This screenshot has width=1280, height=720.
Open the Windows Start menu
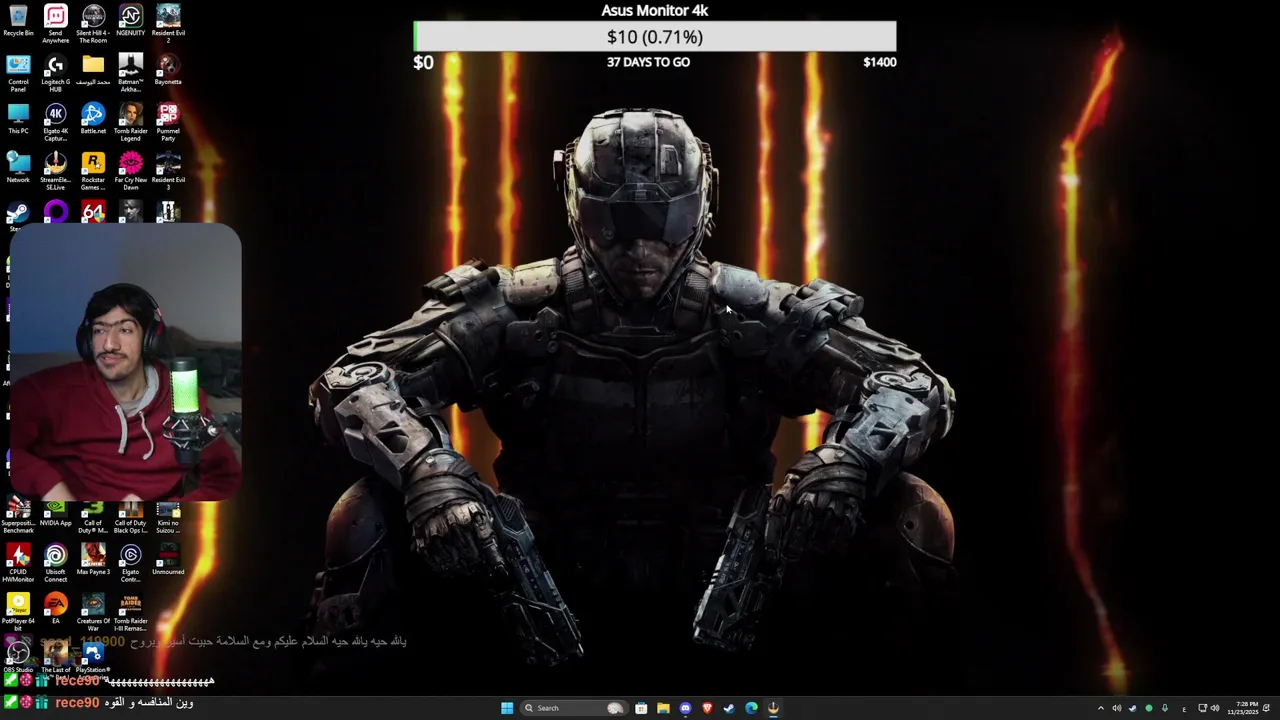coord(507,708)
